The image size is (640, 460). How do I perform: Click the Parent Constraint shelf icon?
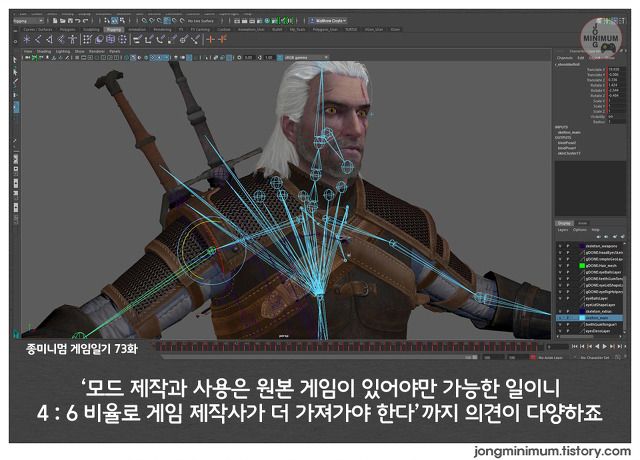(137, 39)
